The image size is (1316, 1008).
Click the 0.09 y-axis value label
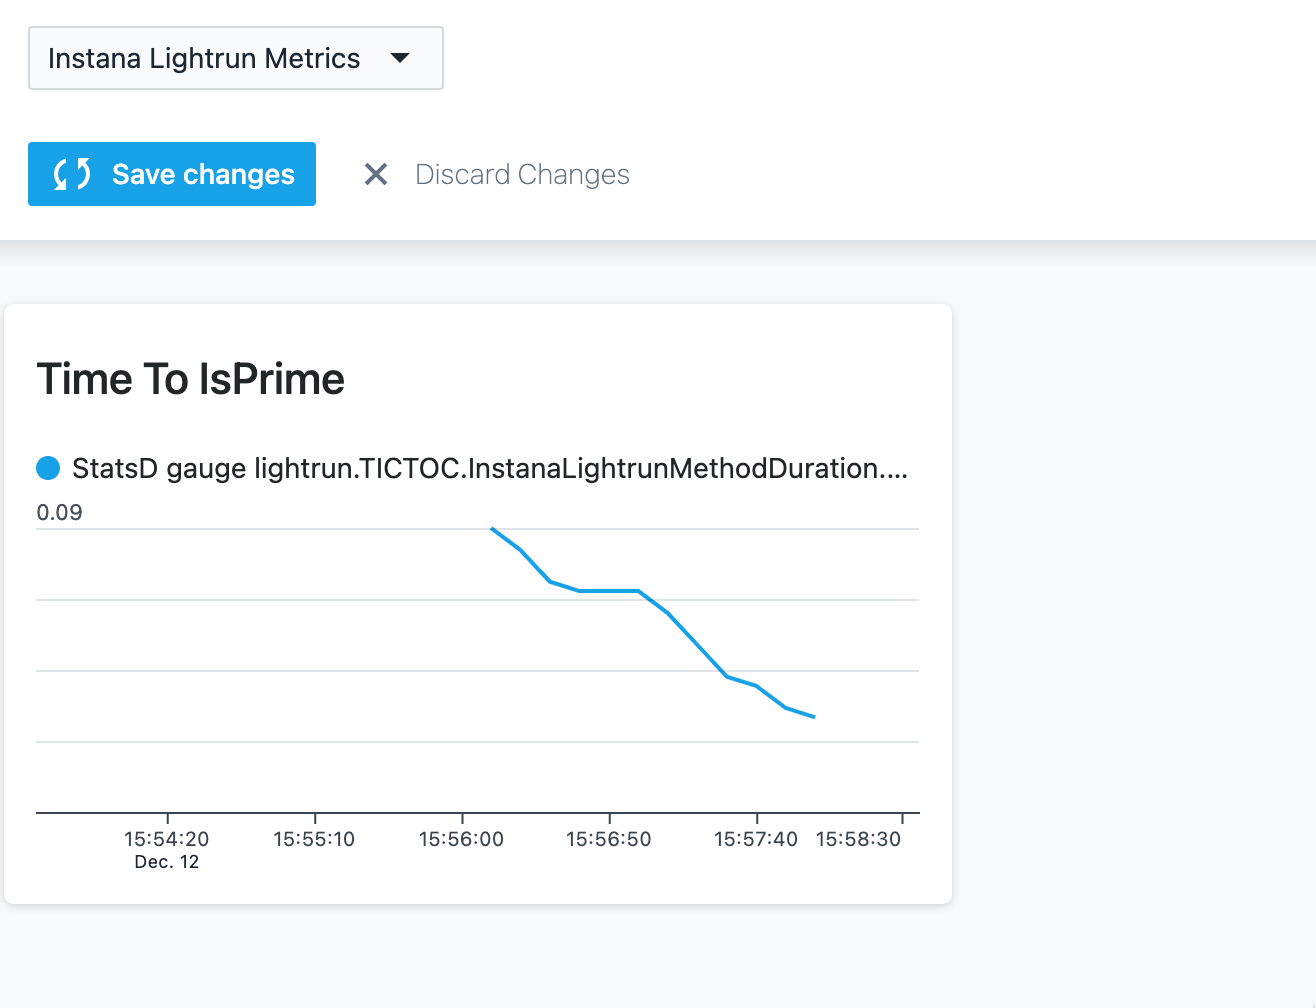coord(60,513)
